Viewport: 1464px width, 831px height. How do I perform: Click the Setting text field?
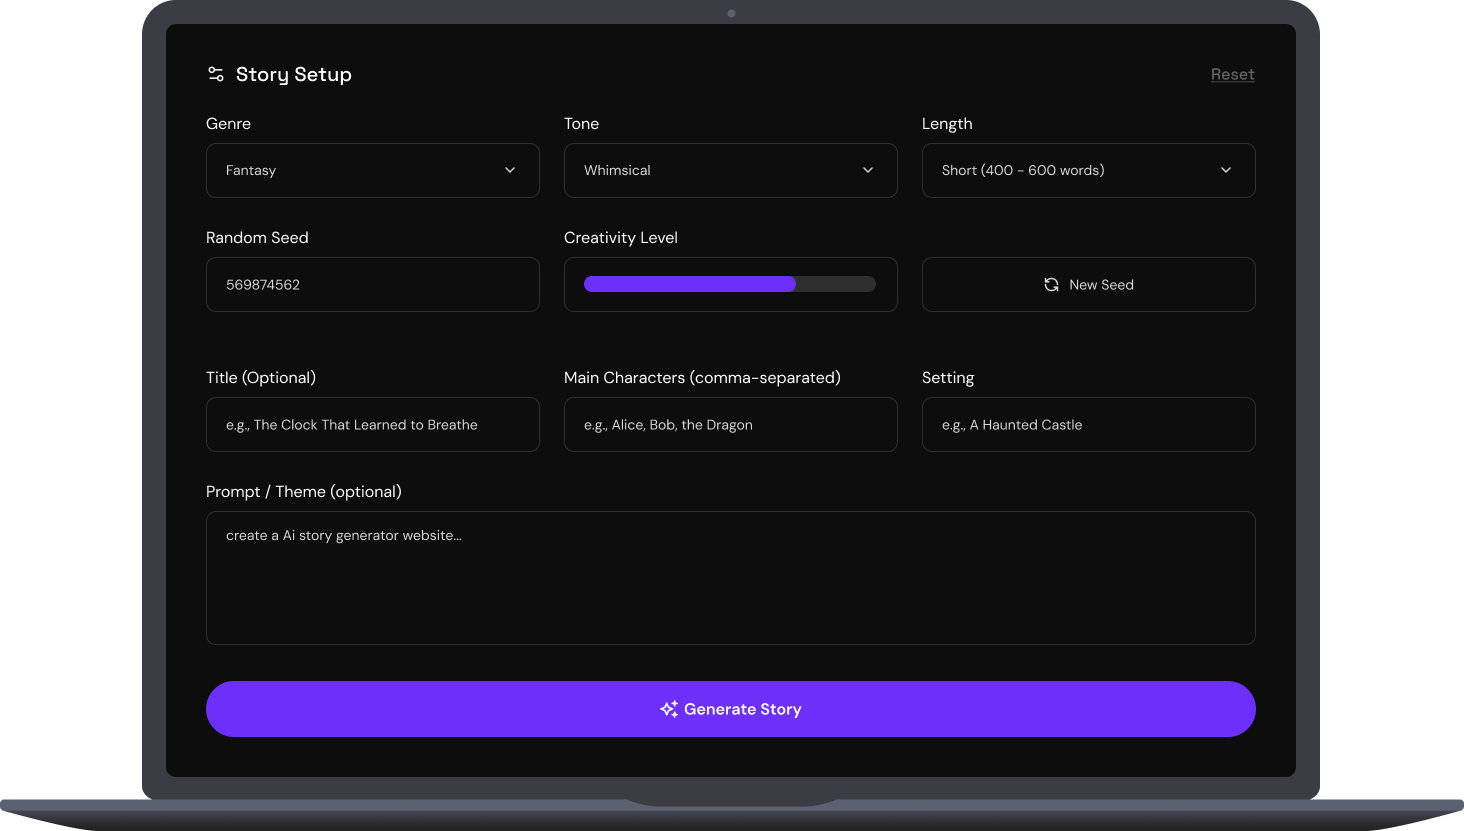pyautogui.click(x=1088, y=425)
